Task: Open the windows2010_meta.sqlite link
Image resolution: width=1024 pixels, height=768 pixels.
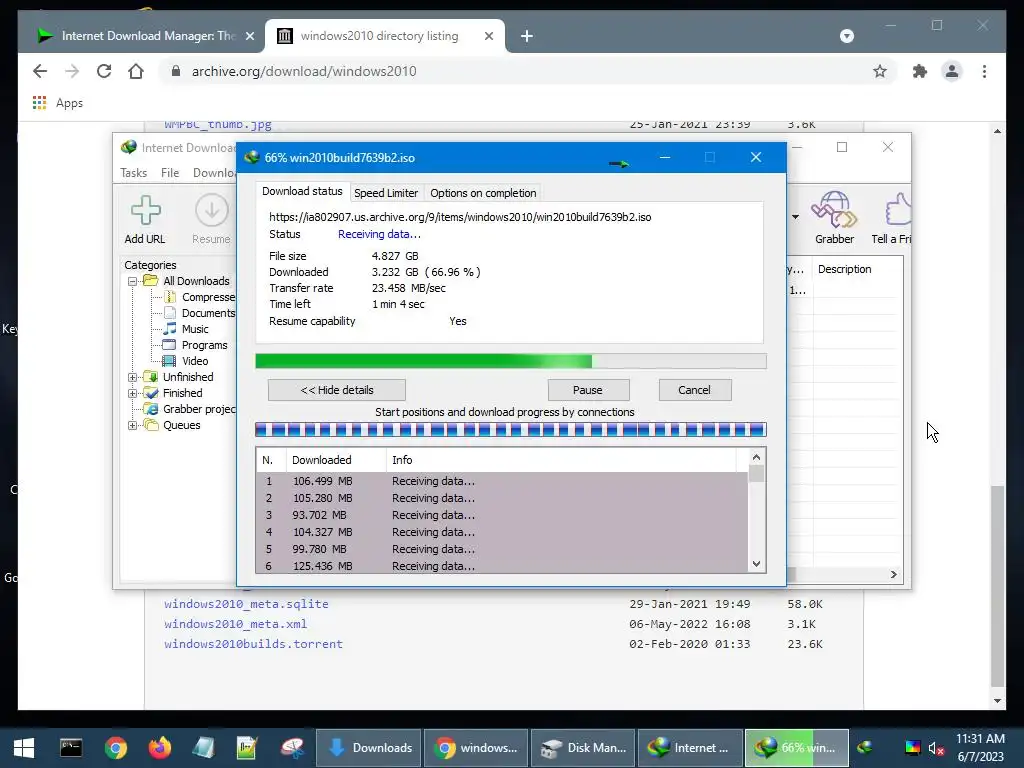Action: click(246, 604)
